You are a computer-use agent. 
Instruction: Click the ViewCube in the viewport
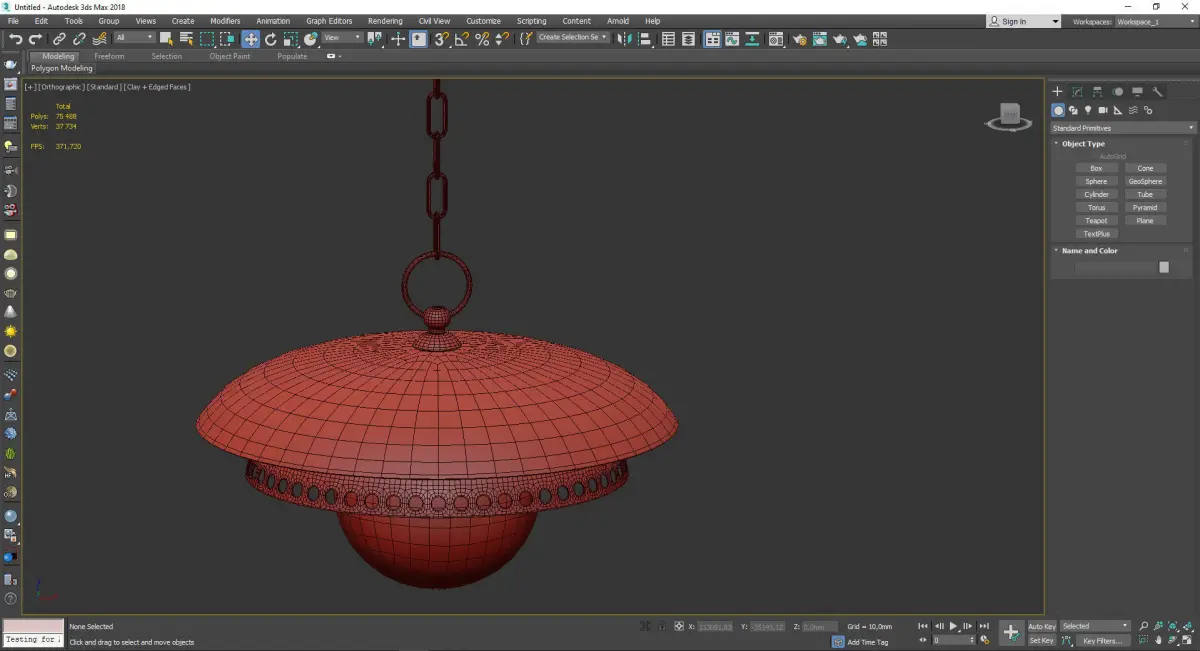pos(1009,117)
